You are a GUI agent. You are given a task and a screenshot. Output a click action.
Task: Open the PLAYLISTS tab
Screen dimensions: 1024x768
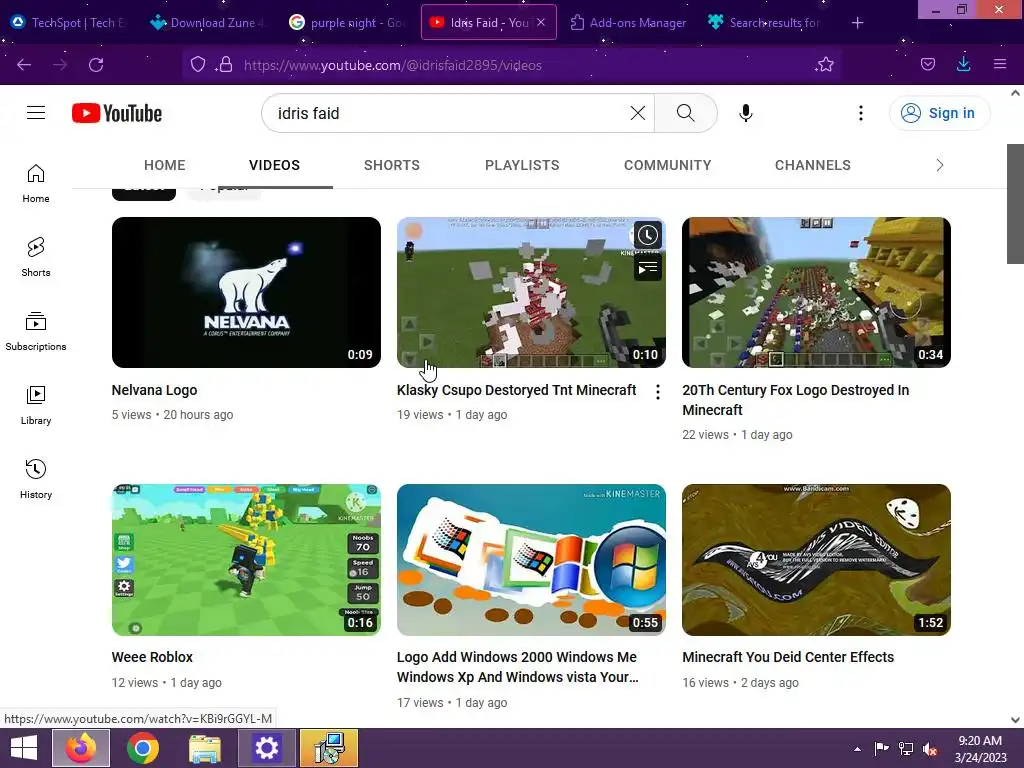[x=522, y=165]
